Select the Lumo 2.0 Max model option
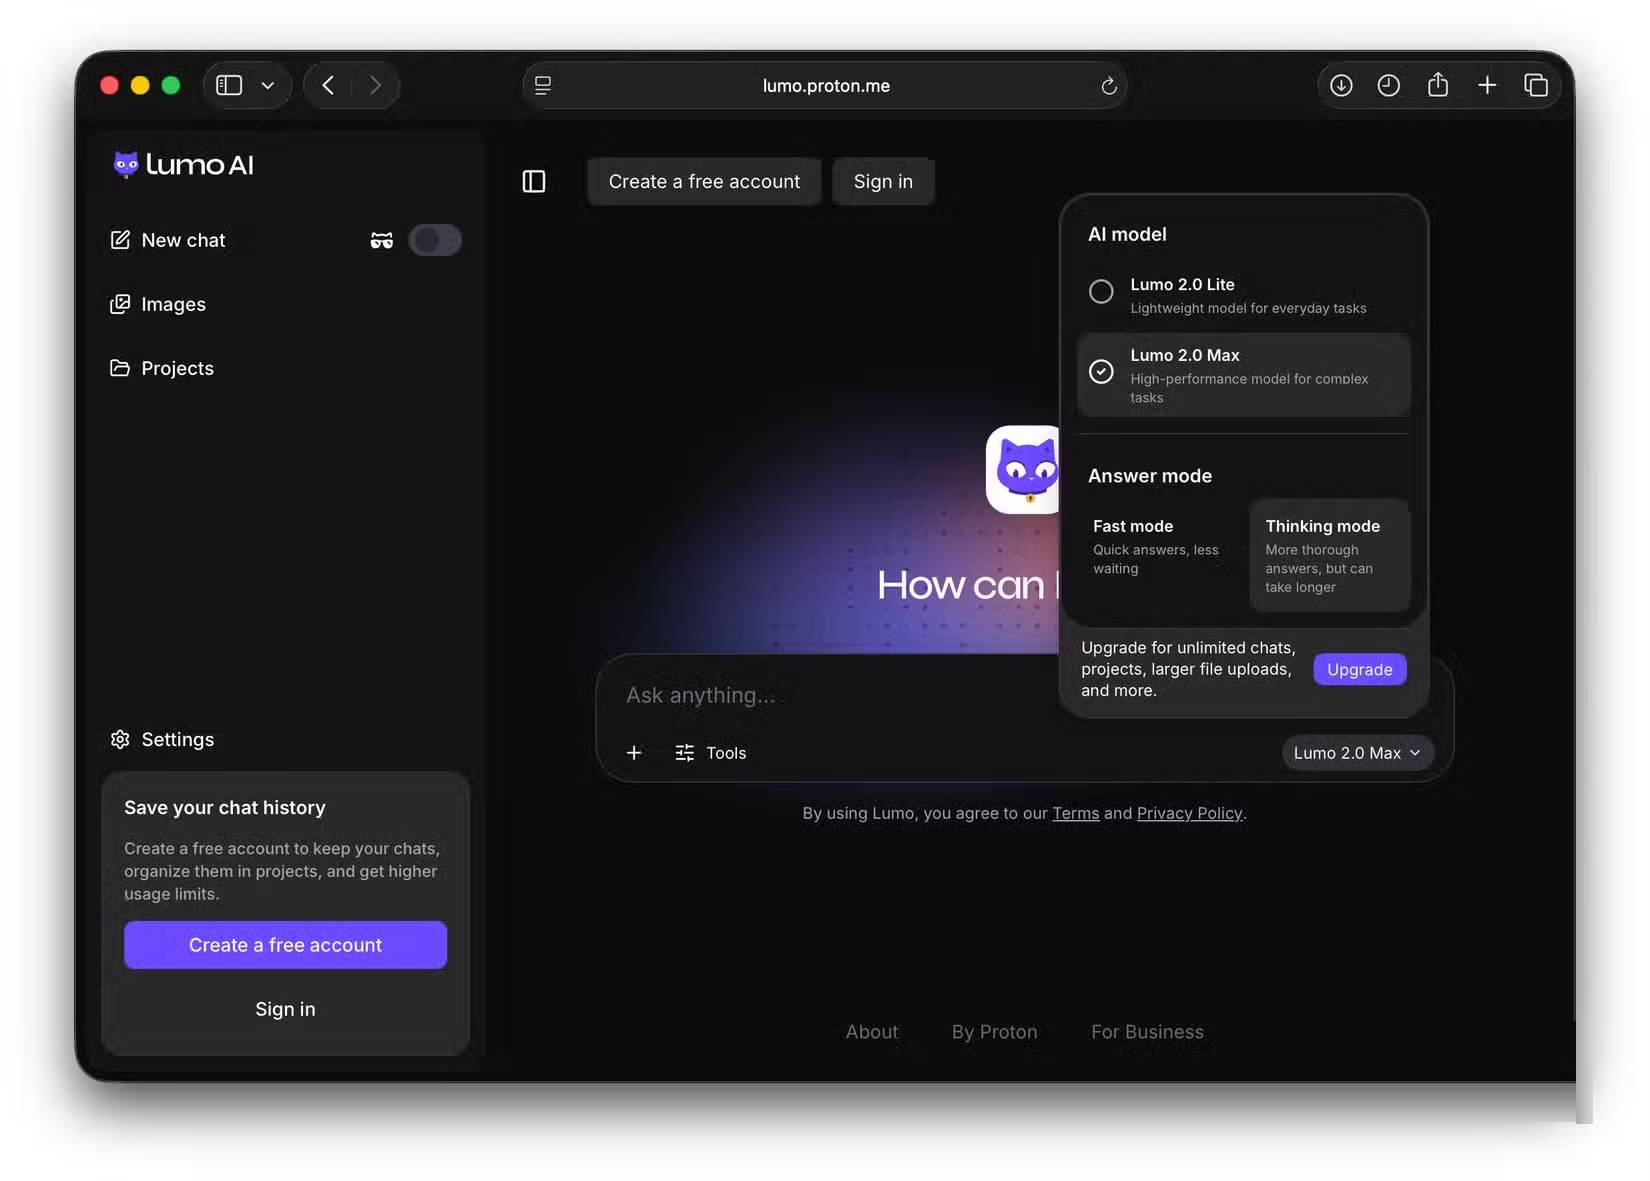Image resolution: width=1650 pixels, height=1181 pixels. point(1243,375)
